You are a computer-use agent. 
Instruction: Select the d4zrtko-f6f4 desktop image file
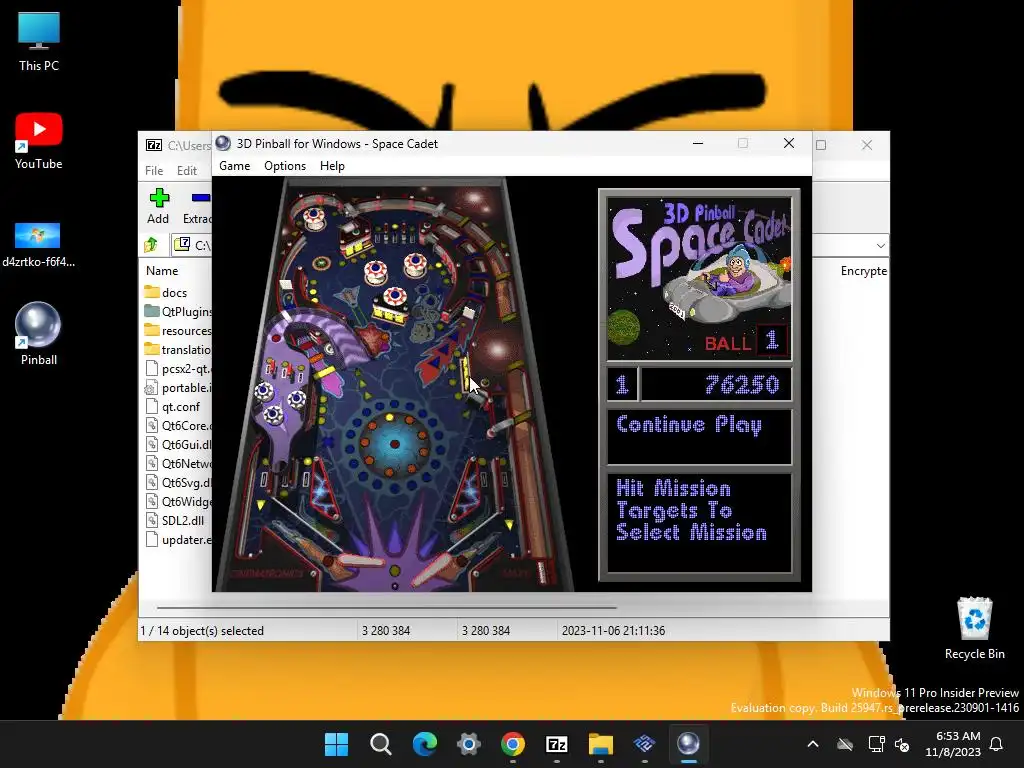click(x=39, y=246)
